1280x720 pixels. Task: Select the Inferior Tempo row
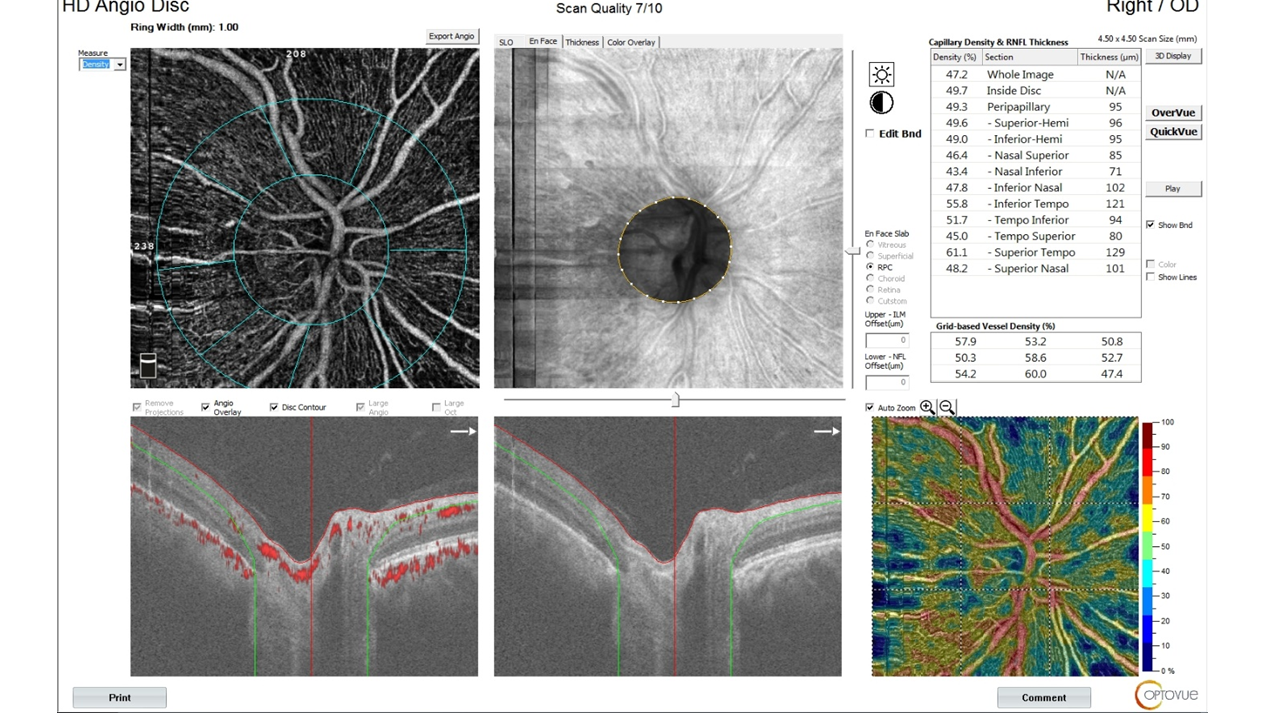1036,203
